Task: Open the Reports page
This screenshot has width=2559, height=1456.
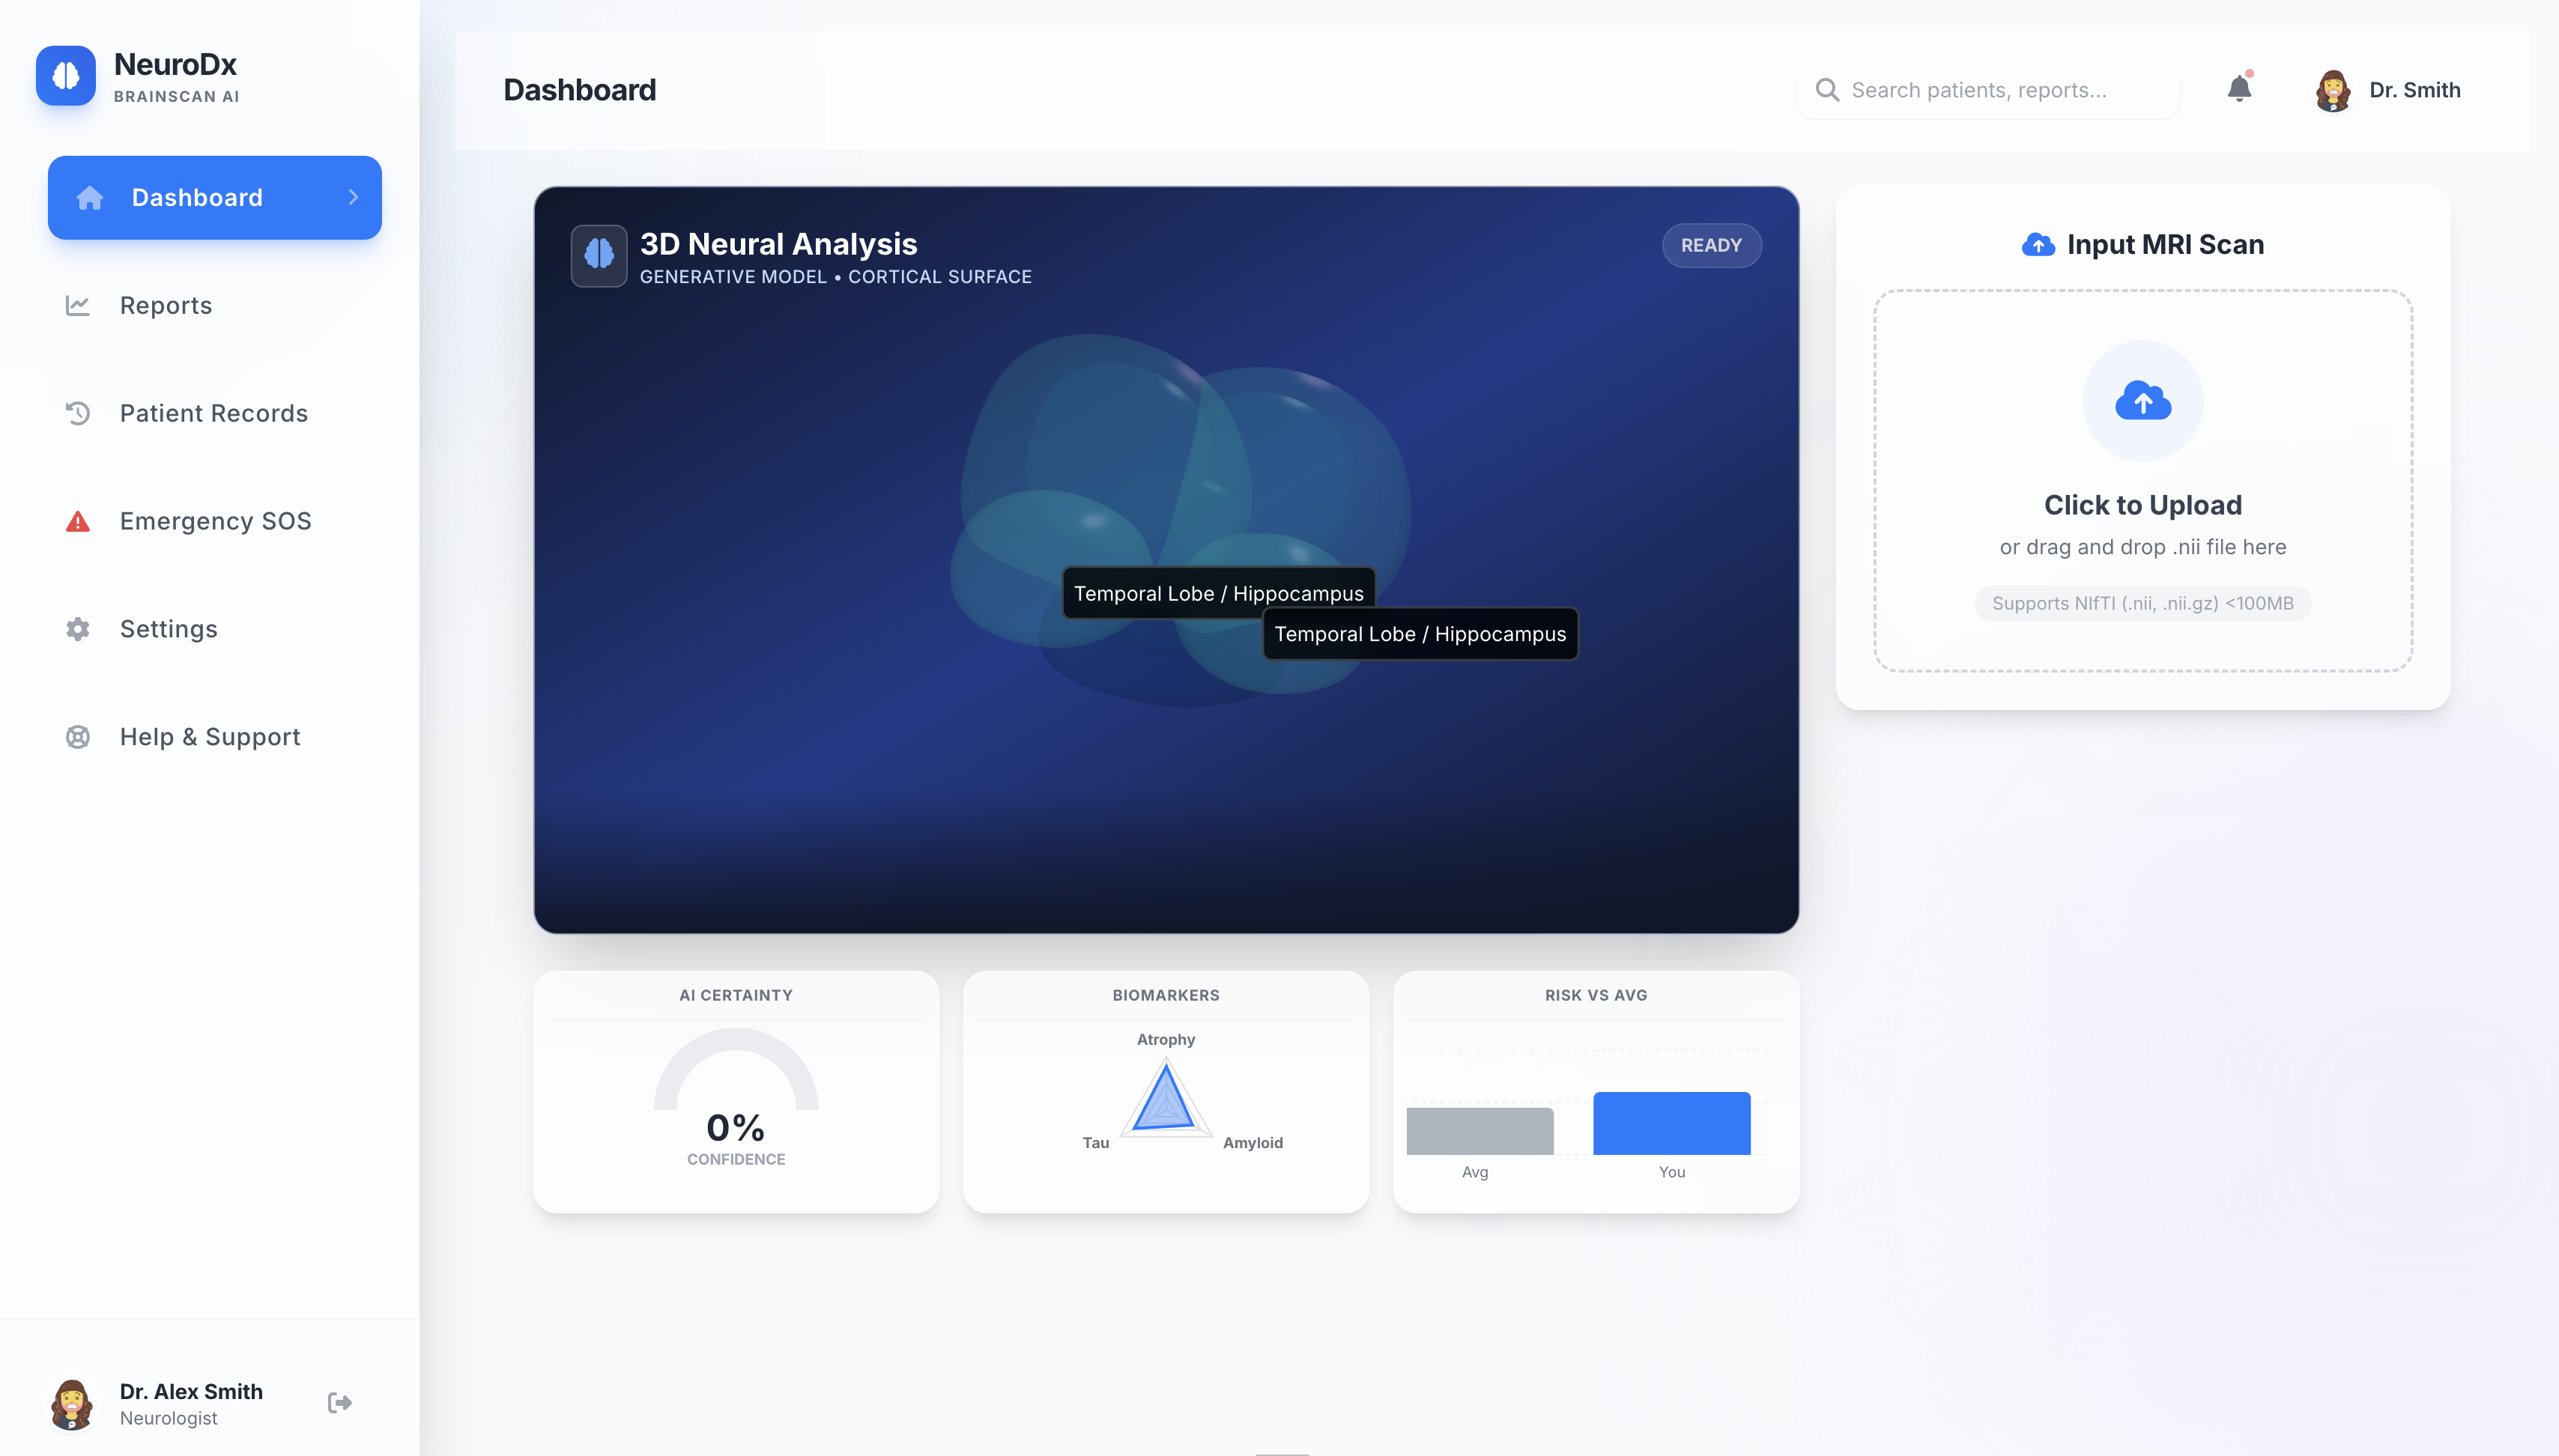Action: [166, 305]
